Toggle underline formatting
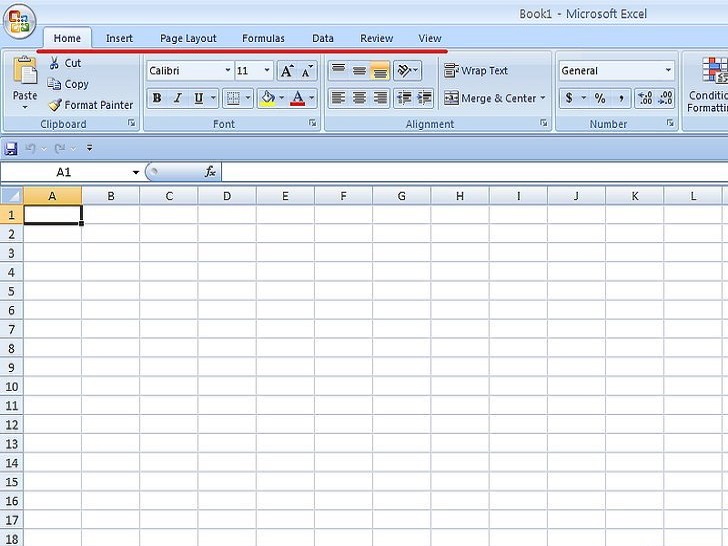728x546 pixels. (x=199, y=98)
